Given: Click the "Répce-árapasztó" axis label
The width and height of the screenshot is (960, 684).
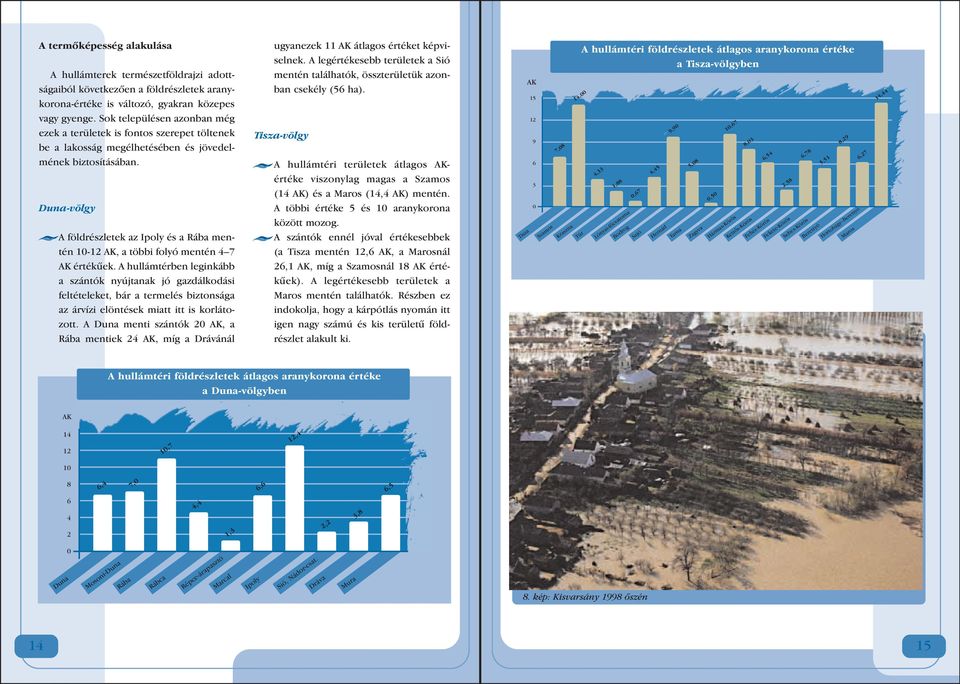Looking at the screenshot, I should pos(202,575).
